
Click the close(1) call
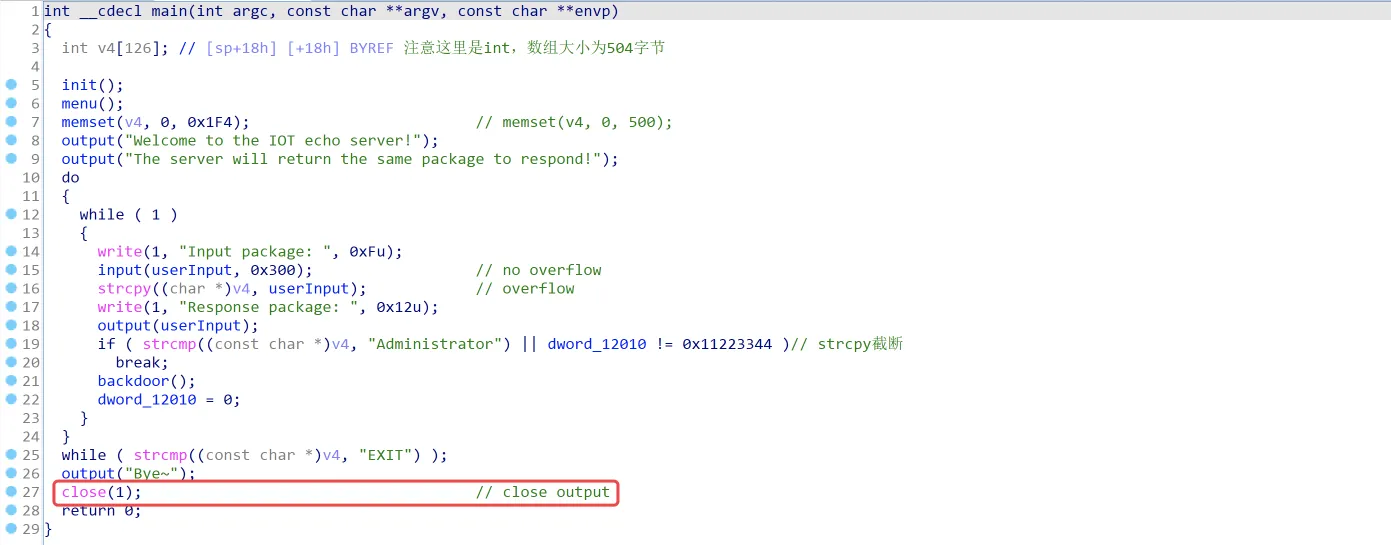[102, 492]
